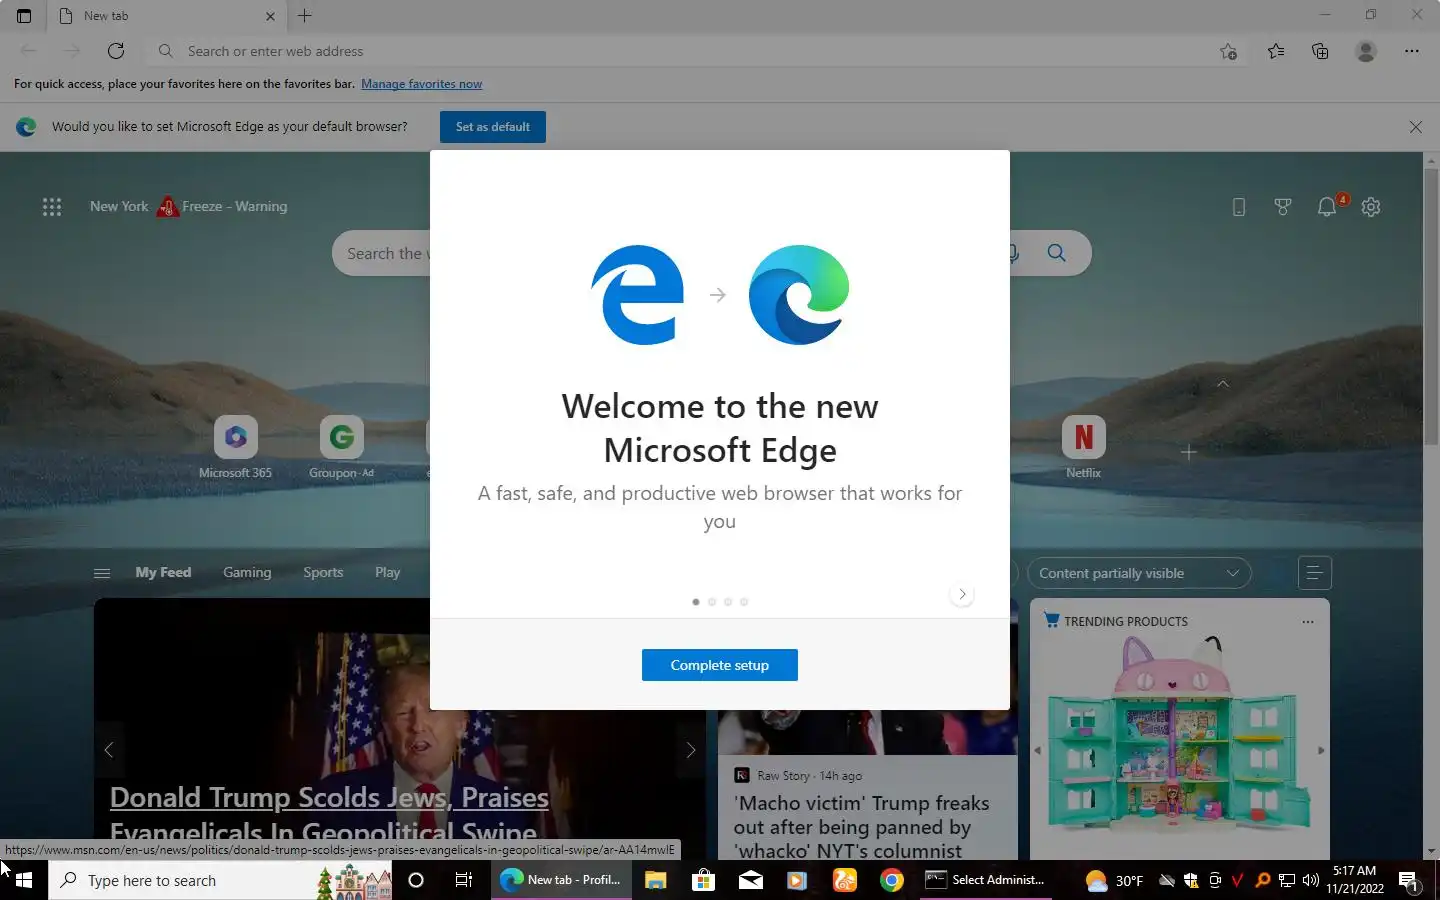Viewport: 1440px width, 900px height.
Task: Open Settings and more ellipsis menu
Action: [x=1412, y=51]
